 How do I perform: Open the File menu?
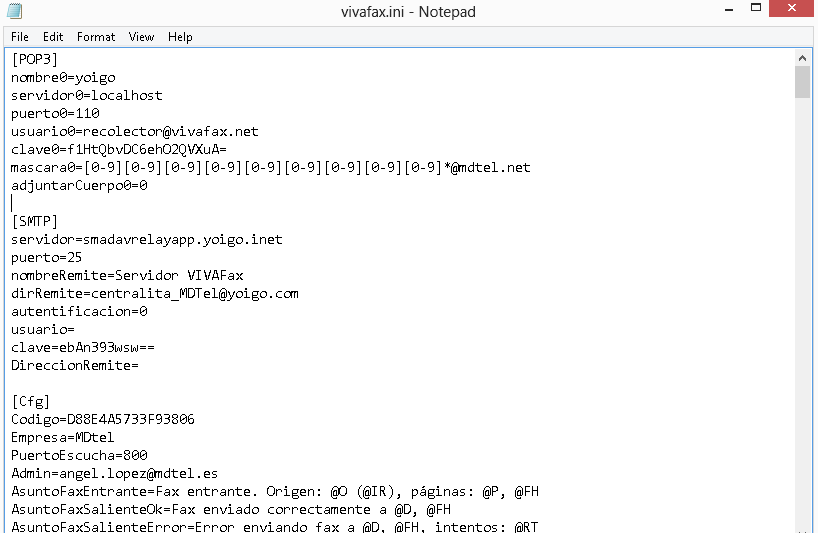click(20, 37)
